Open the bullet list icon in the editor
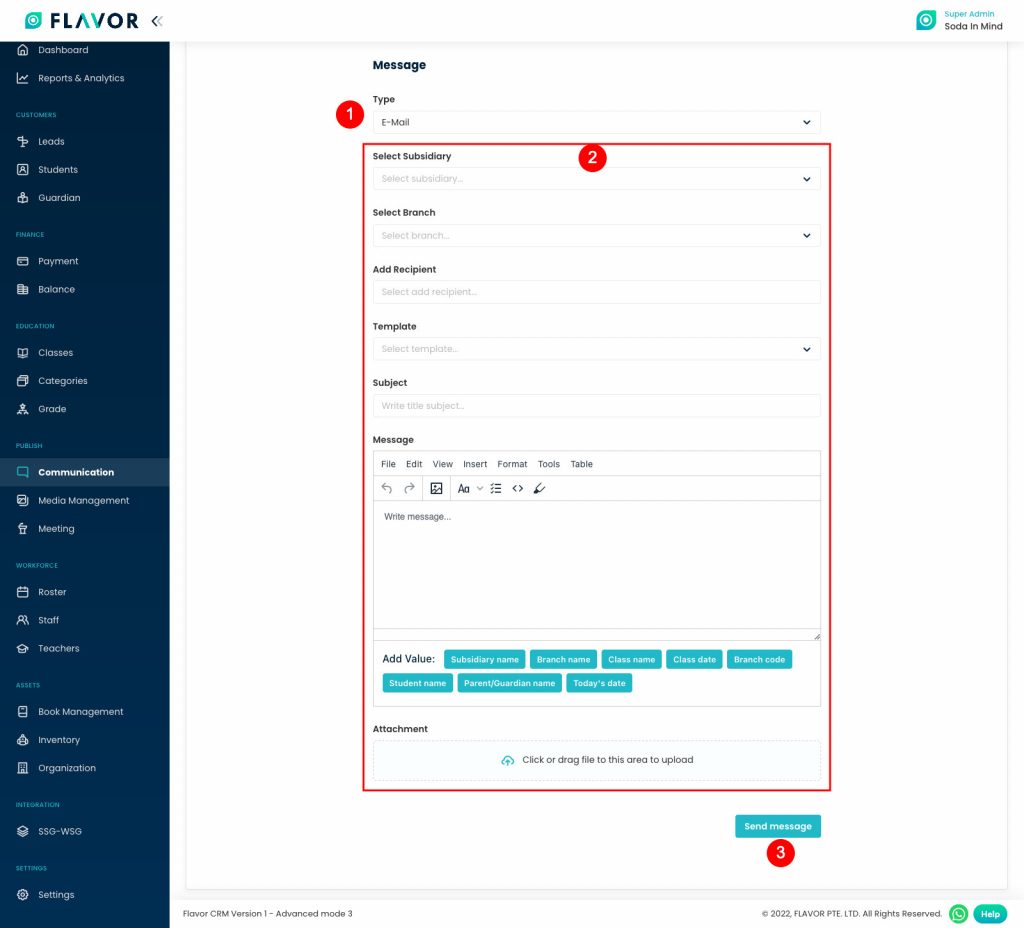Screen dimensions: 1024x928 [x=496, y=488]
